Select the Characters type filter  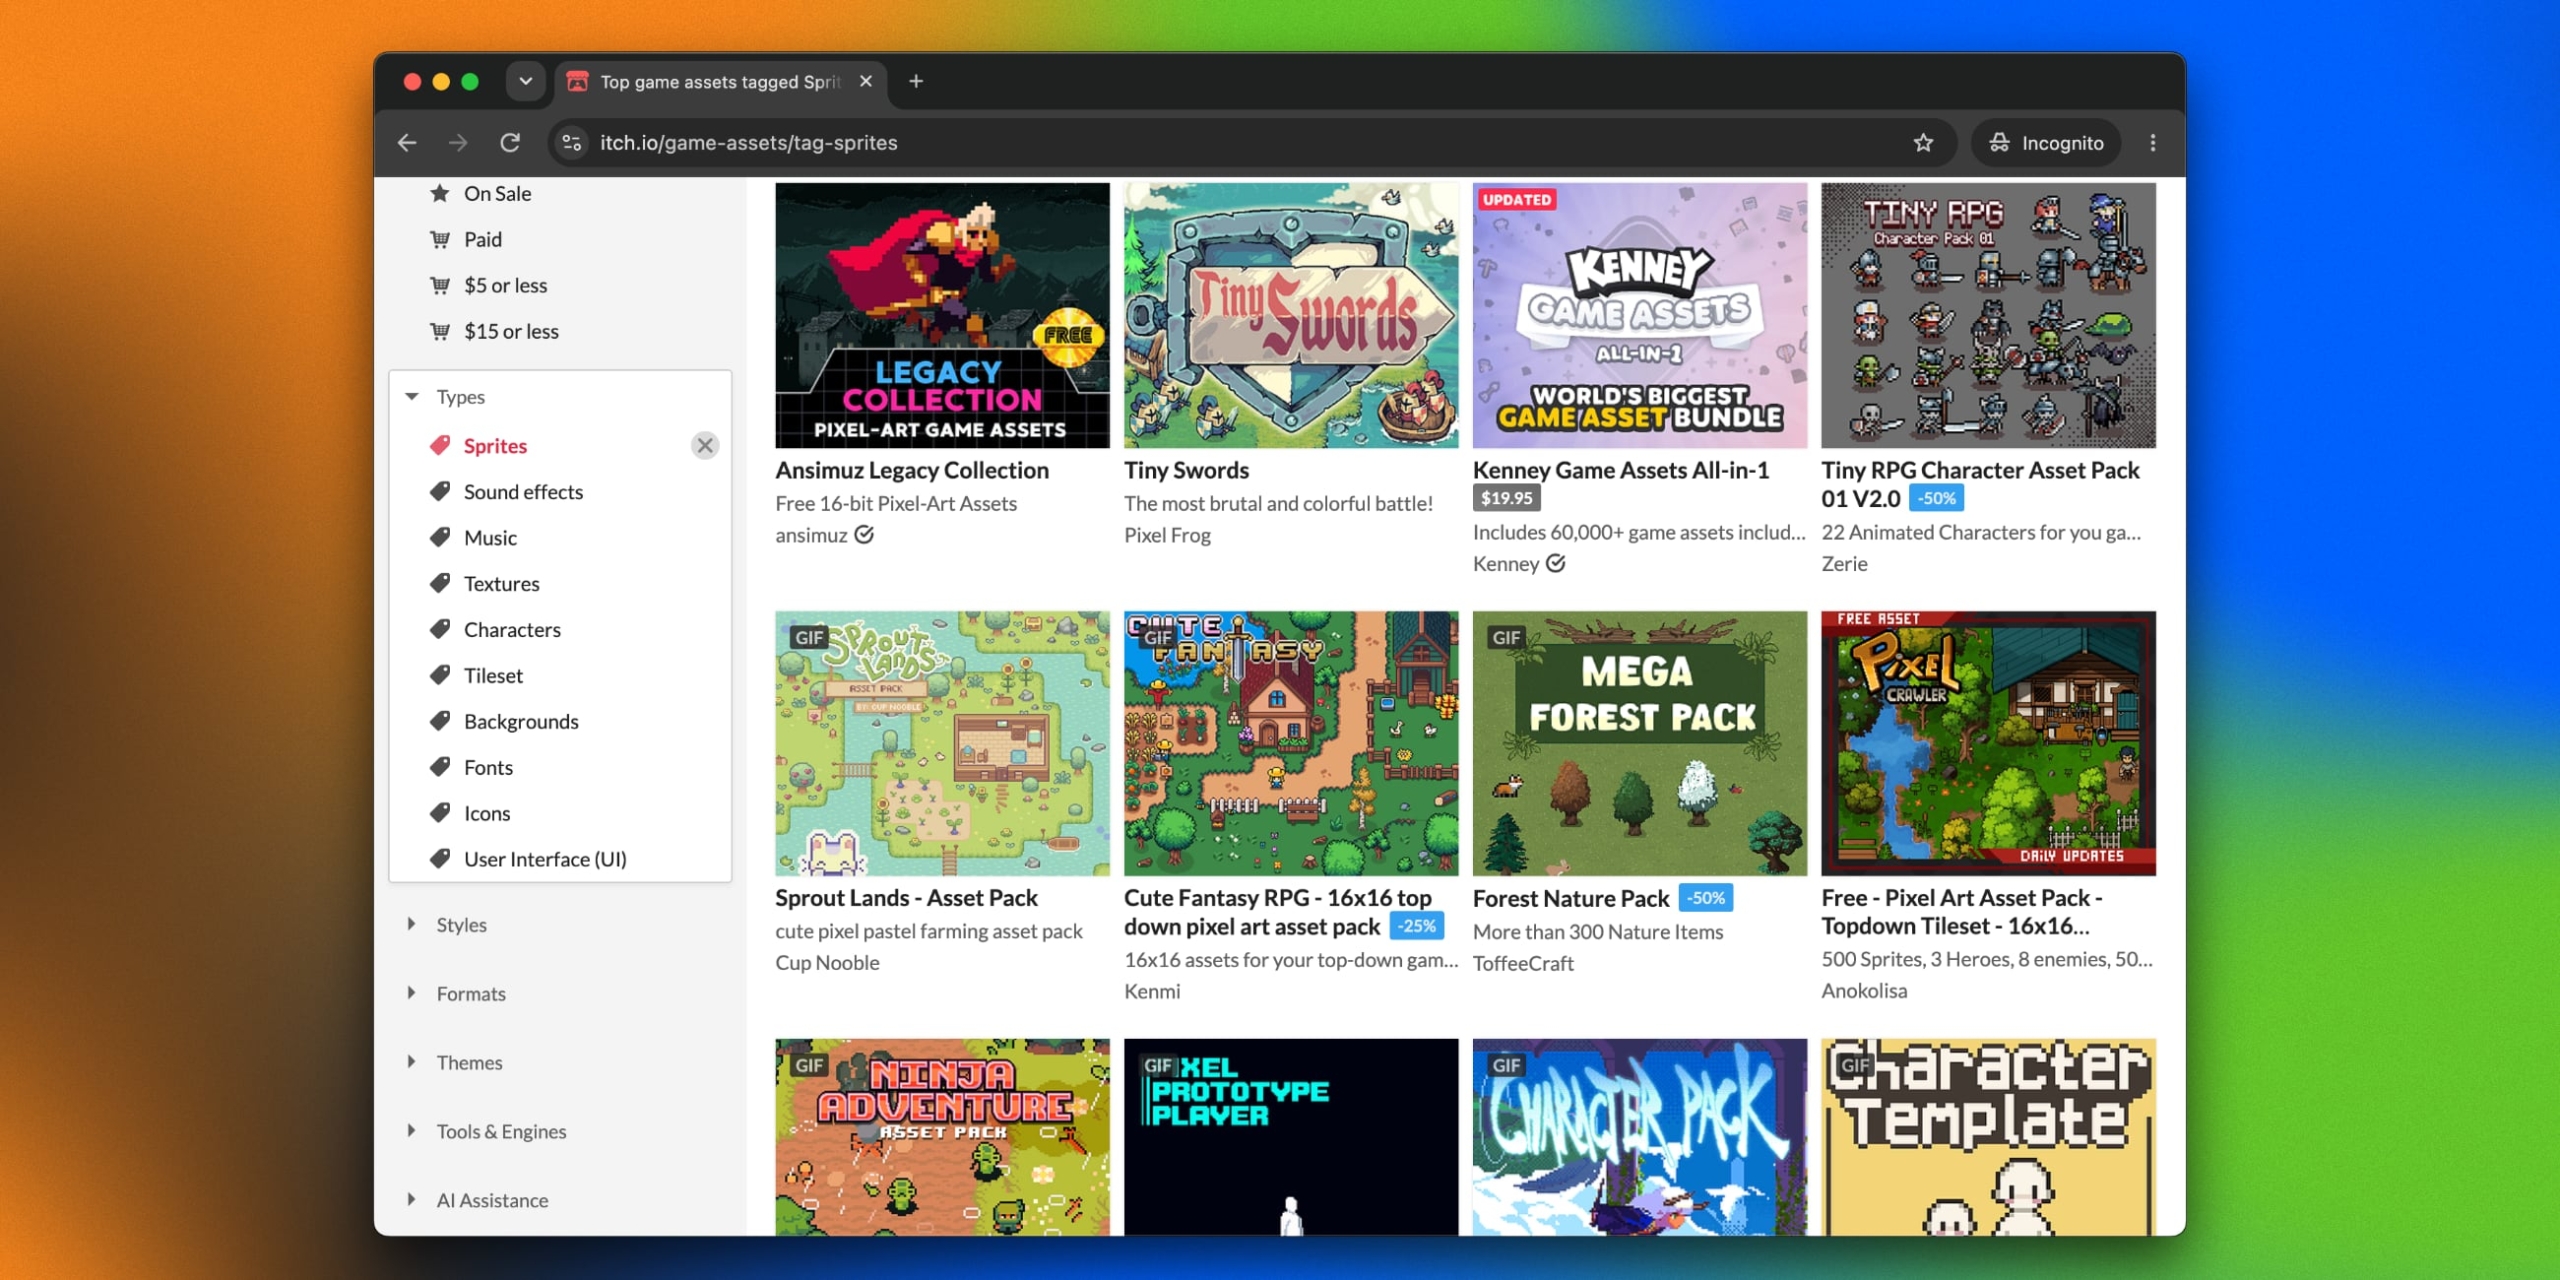tap(512, 630)
